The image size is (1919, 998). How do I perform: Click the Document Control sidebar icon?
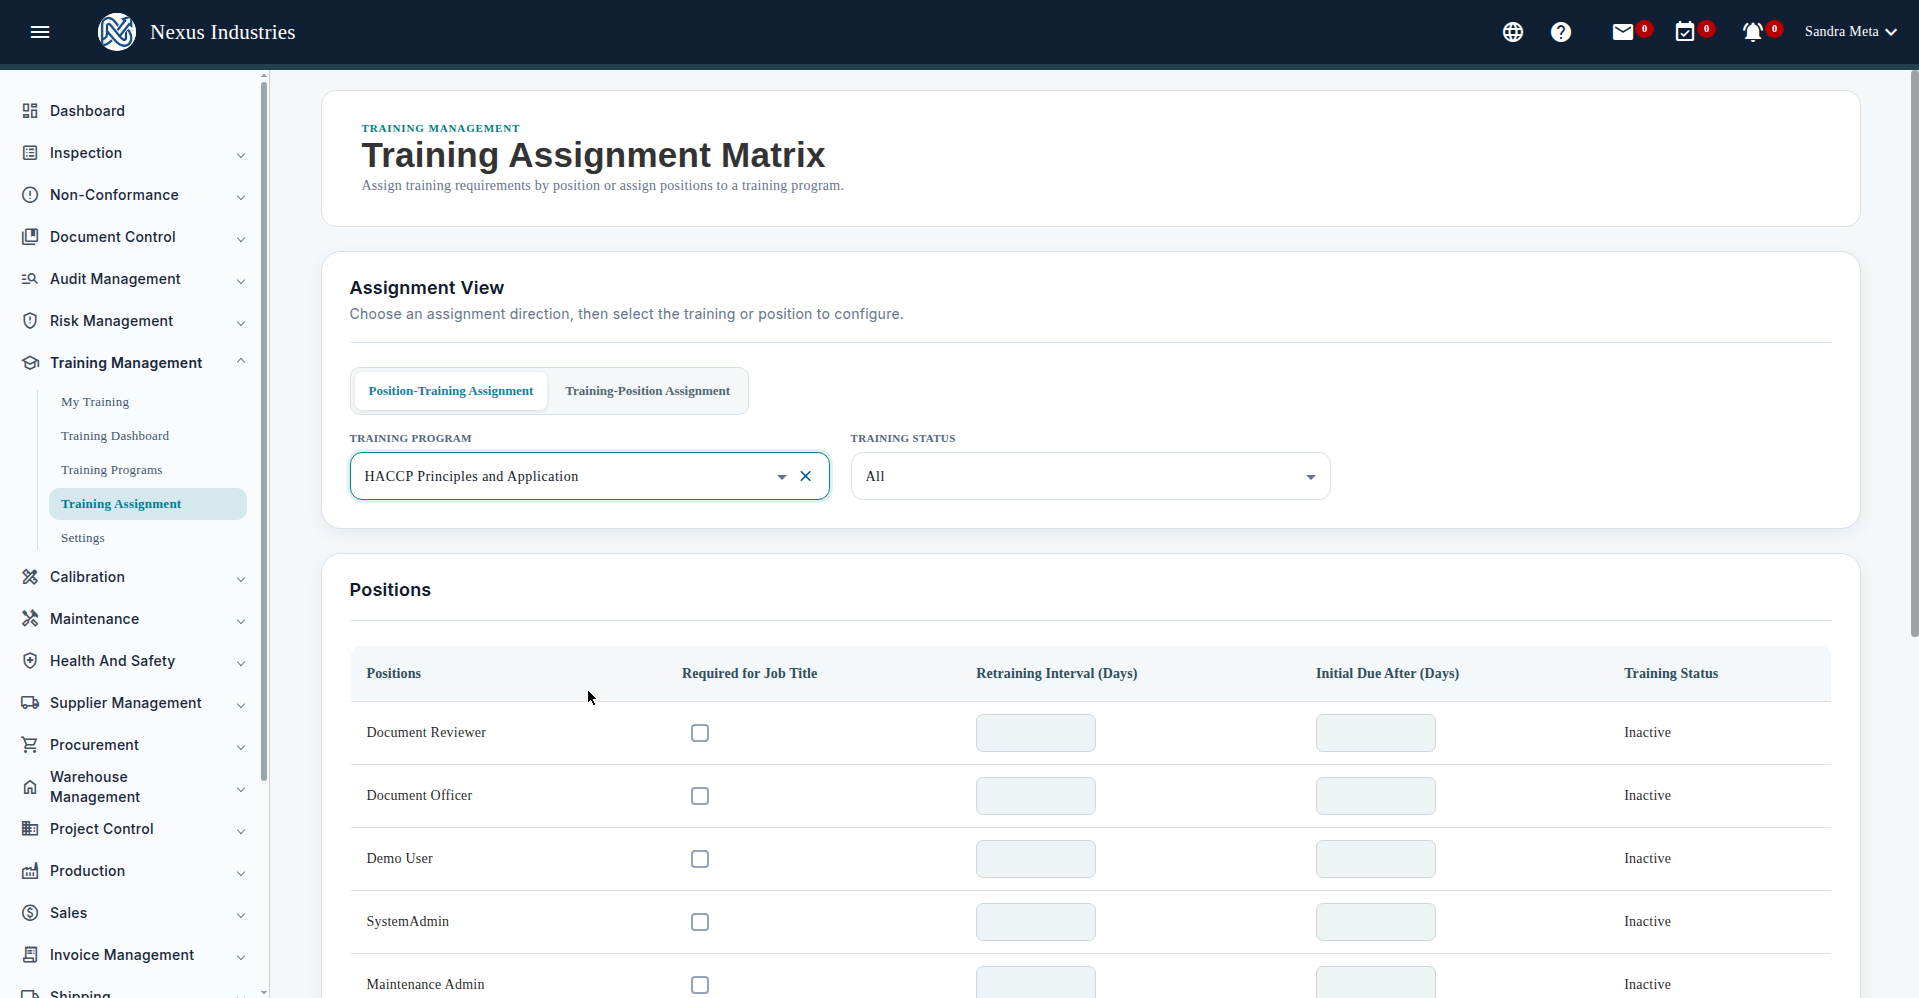[x=30, y=237]
